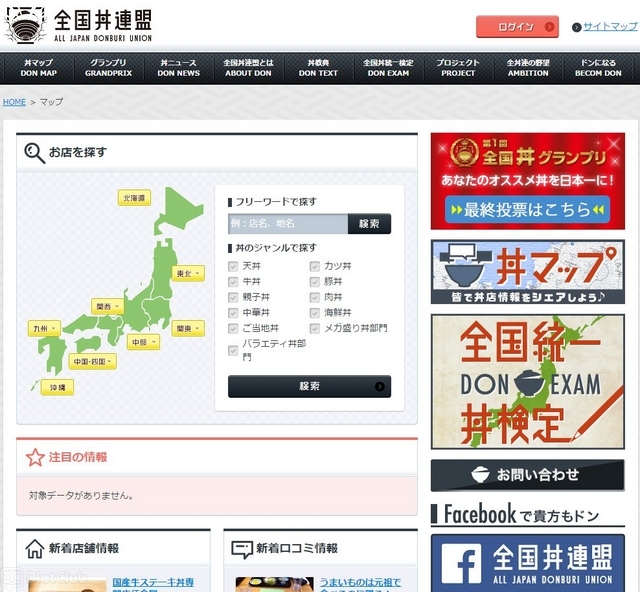Go to DON EXAM in navigation bar
This screenshot has height=592, width=640.
tap(388, 68)
